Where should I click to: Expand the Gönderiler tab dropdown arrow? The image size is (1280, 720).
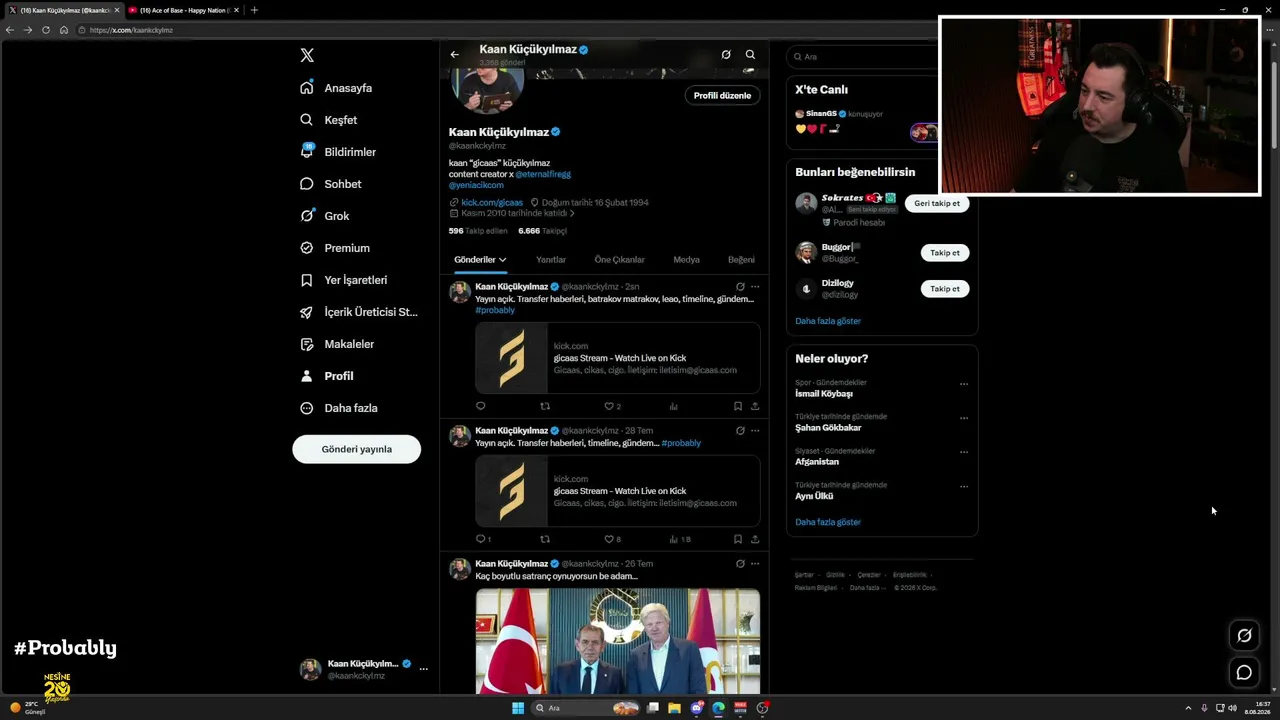point(503,260)
